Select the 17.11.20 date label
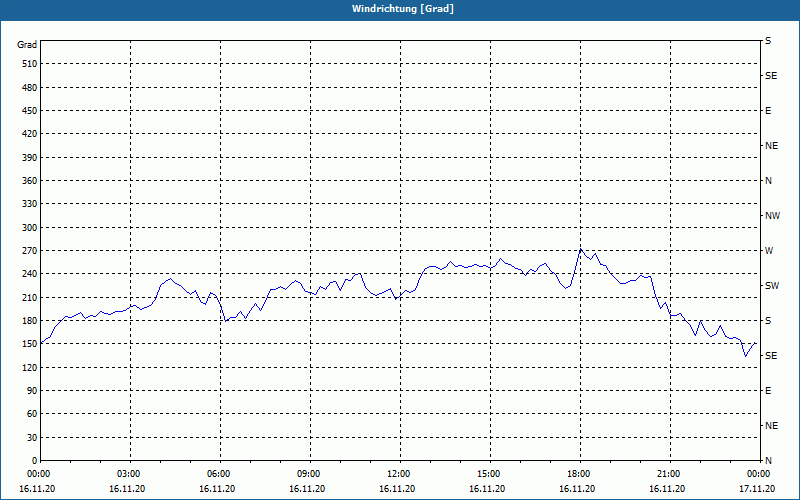The height and width of the screenshot is (500, 800). pos(757,489)
